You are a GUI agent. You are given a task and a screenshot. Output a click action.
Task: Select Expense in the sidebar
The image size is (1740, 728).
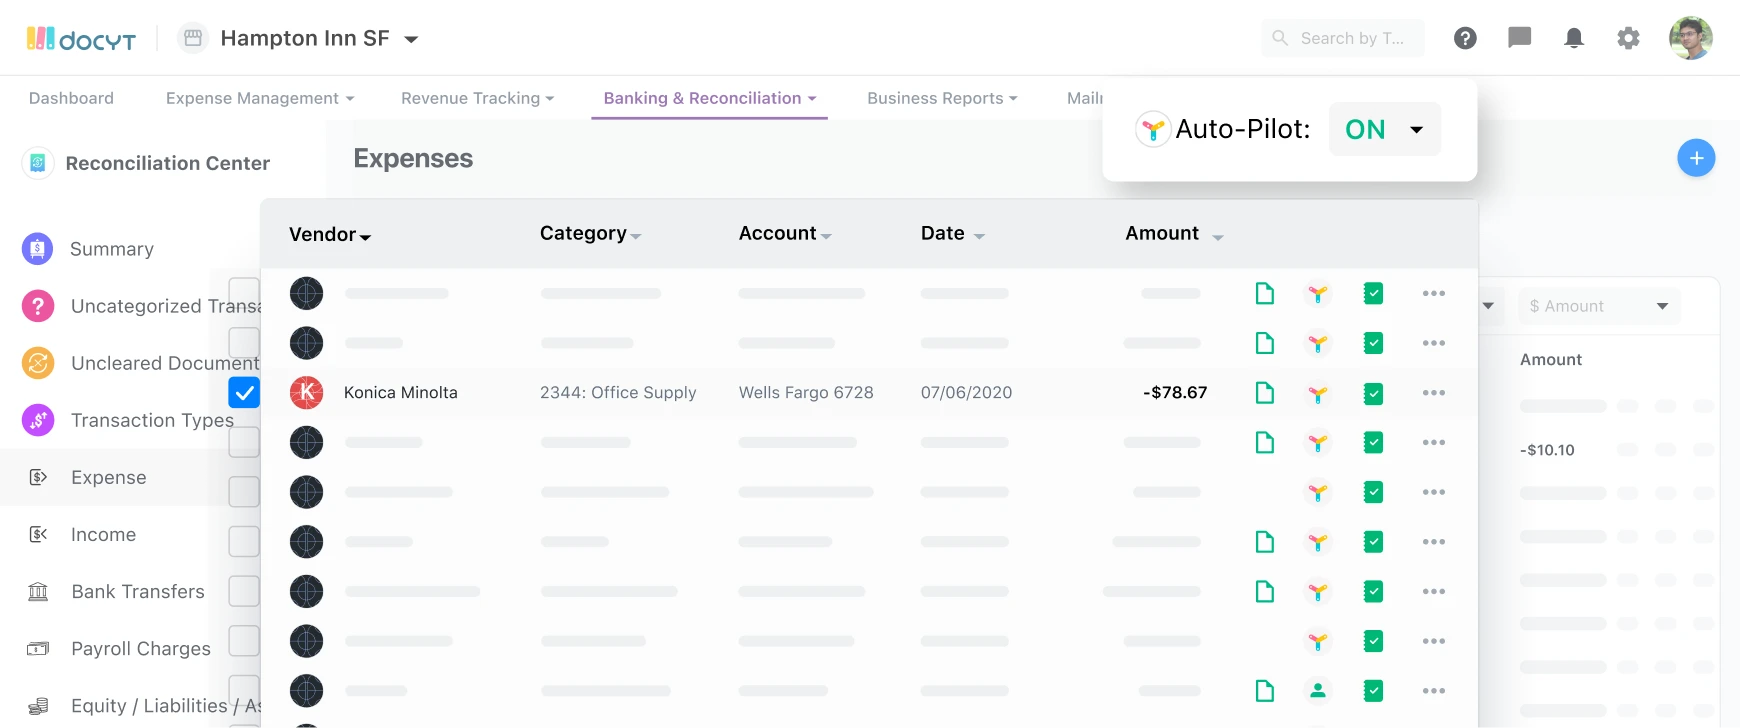click(x=109, y=477)
